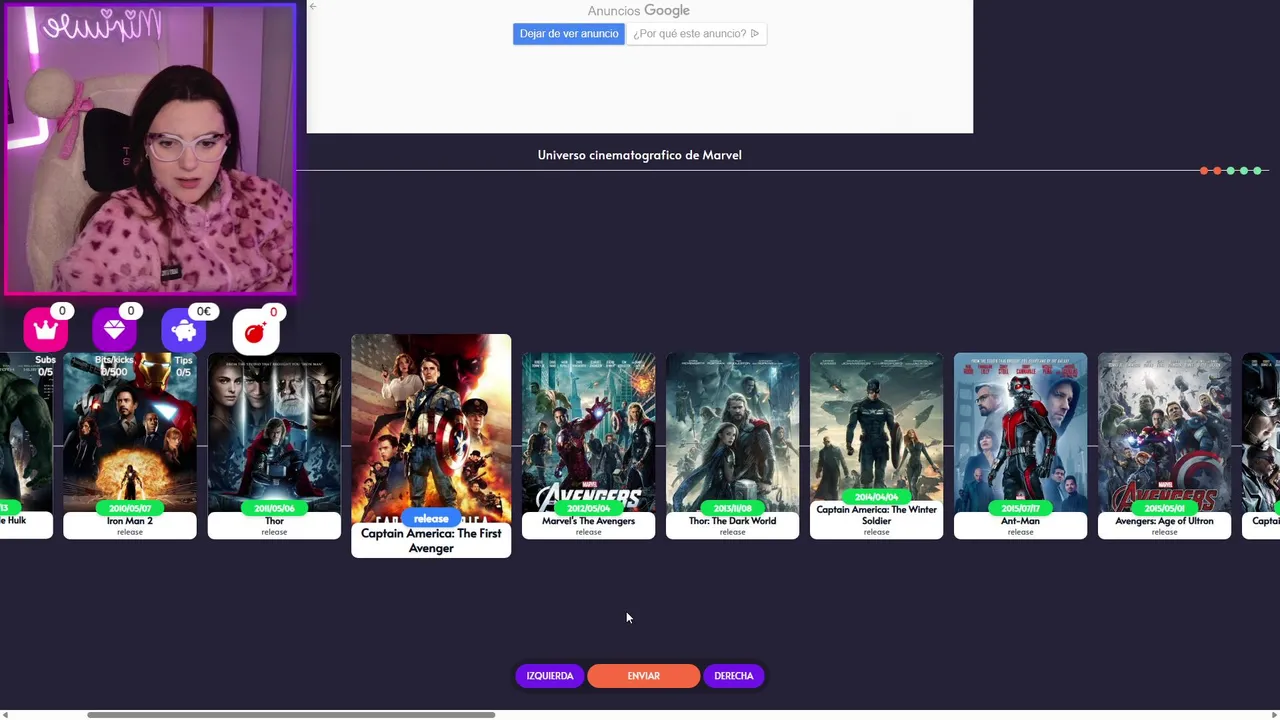Select the Iron Man 2 poster card
Image resolution: width=1280 pixels, height=720 pixels.
click(x=130, y=446)
